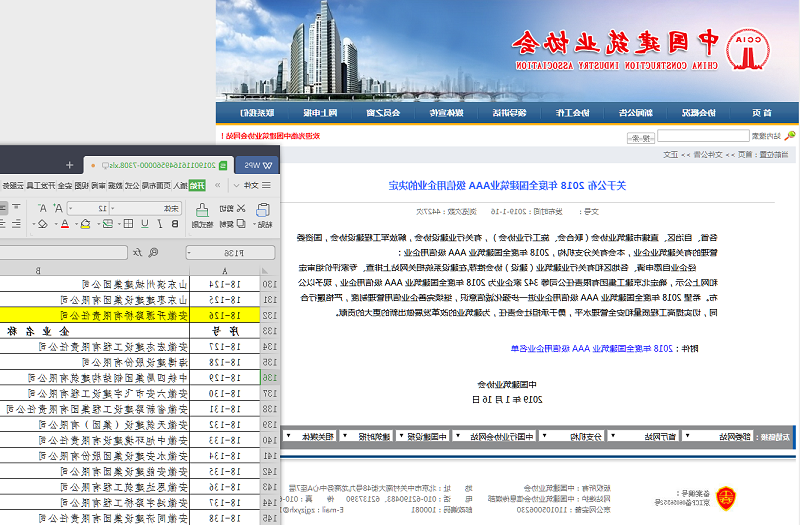Click the horizontal align icon below top-align
This screenshot has width=800, height=525.
(x=16, y=223)
